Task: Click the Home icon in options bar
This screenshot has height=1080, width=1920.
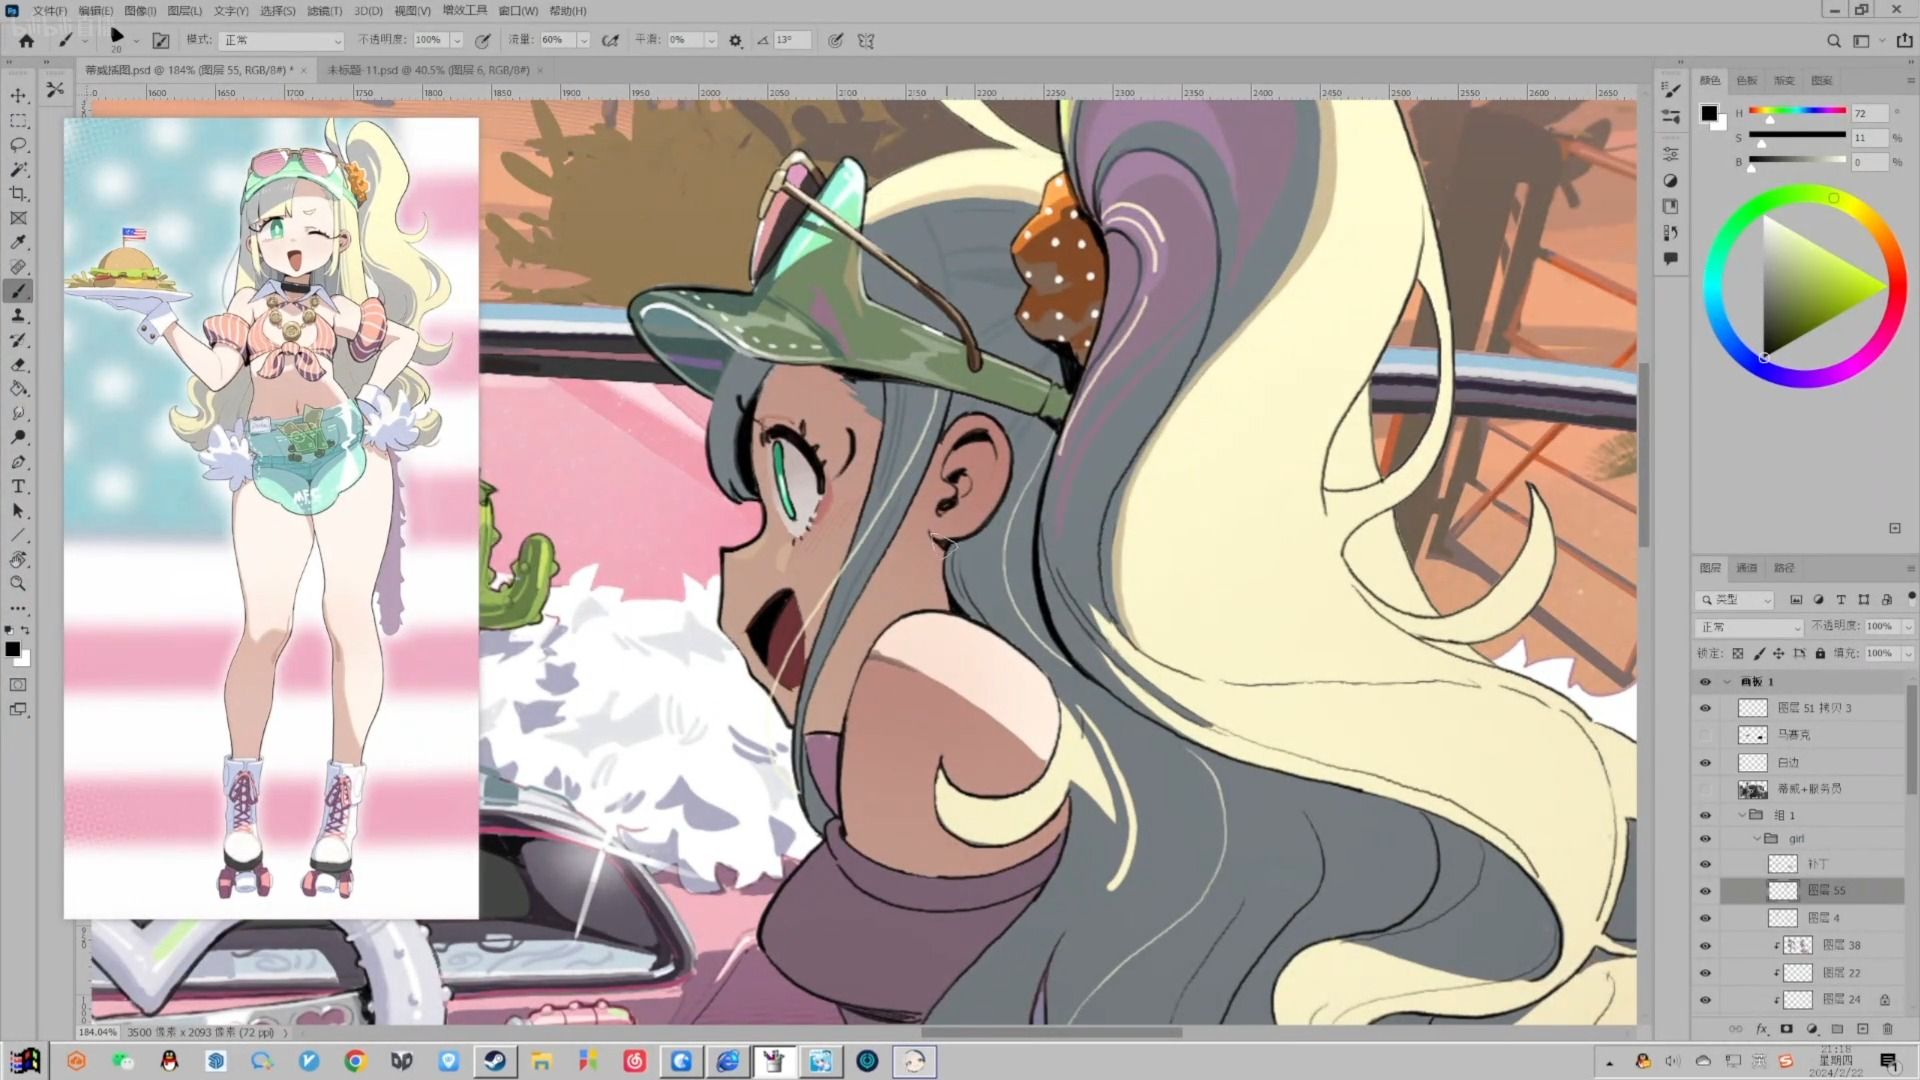Action: point(26,41)
